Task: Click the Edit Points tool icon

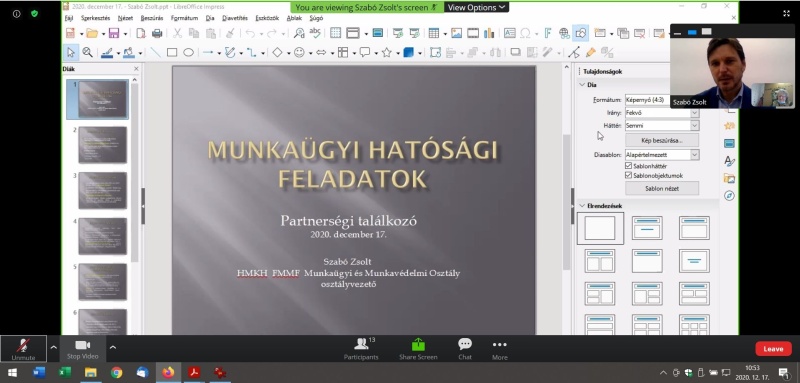Action: pyautogui.click(x=574, y=52)
